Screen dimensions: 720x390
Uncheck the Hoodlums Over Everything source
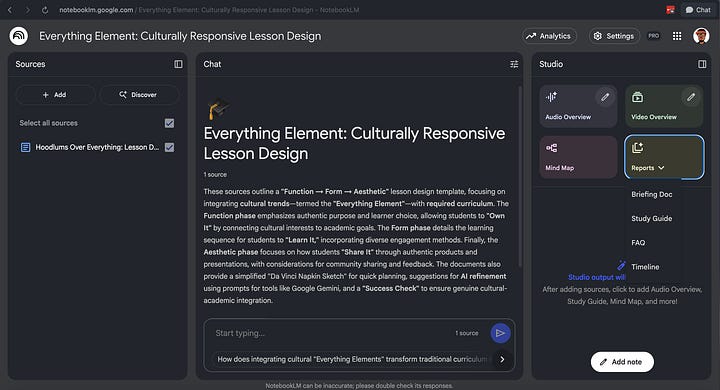pyautogui.click(x=169, y=147)
